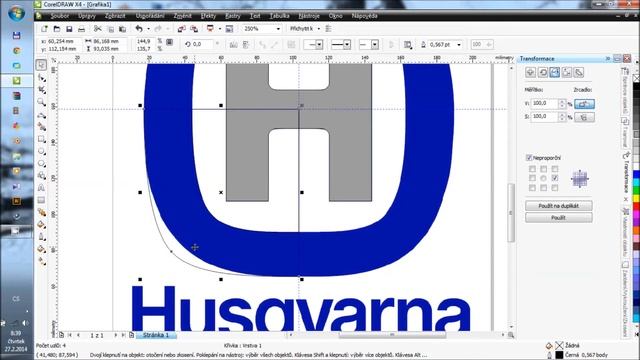This screenshot has height=360, width=640.
Task: Select the Pick tool in toolbox
Action: pyautogui.click(x=41, y=65)
